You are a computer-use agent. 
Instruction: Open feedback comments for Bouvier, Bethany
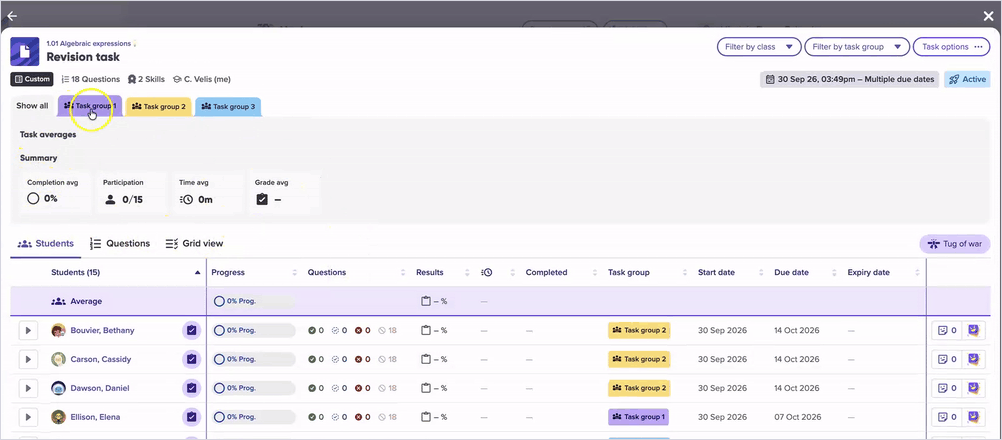[946, 331]
